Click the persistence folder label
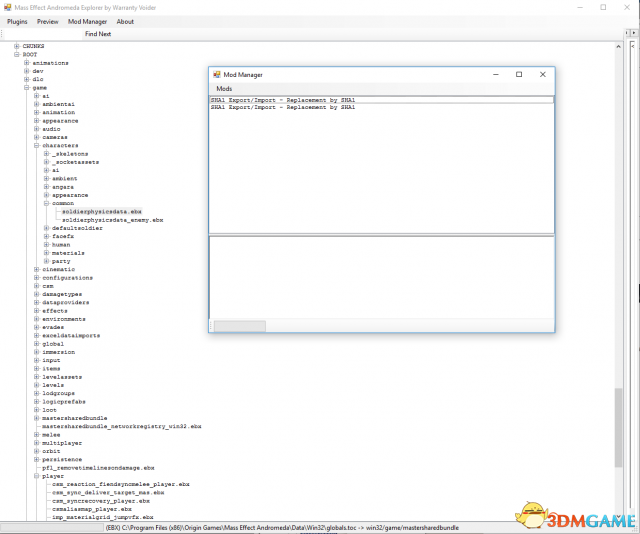 click(x=62, y=459)
